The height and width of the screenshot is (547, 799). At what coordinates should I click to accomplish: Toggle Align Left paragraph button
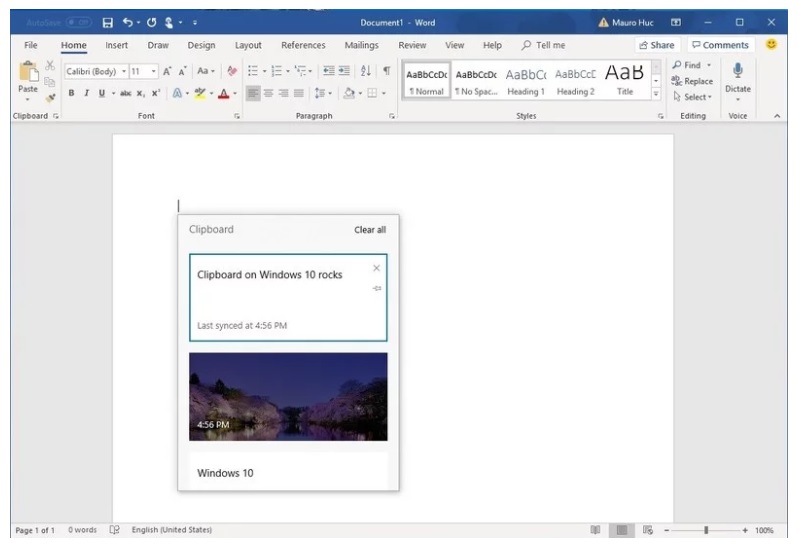click(253, 93)
